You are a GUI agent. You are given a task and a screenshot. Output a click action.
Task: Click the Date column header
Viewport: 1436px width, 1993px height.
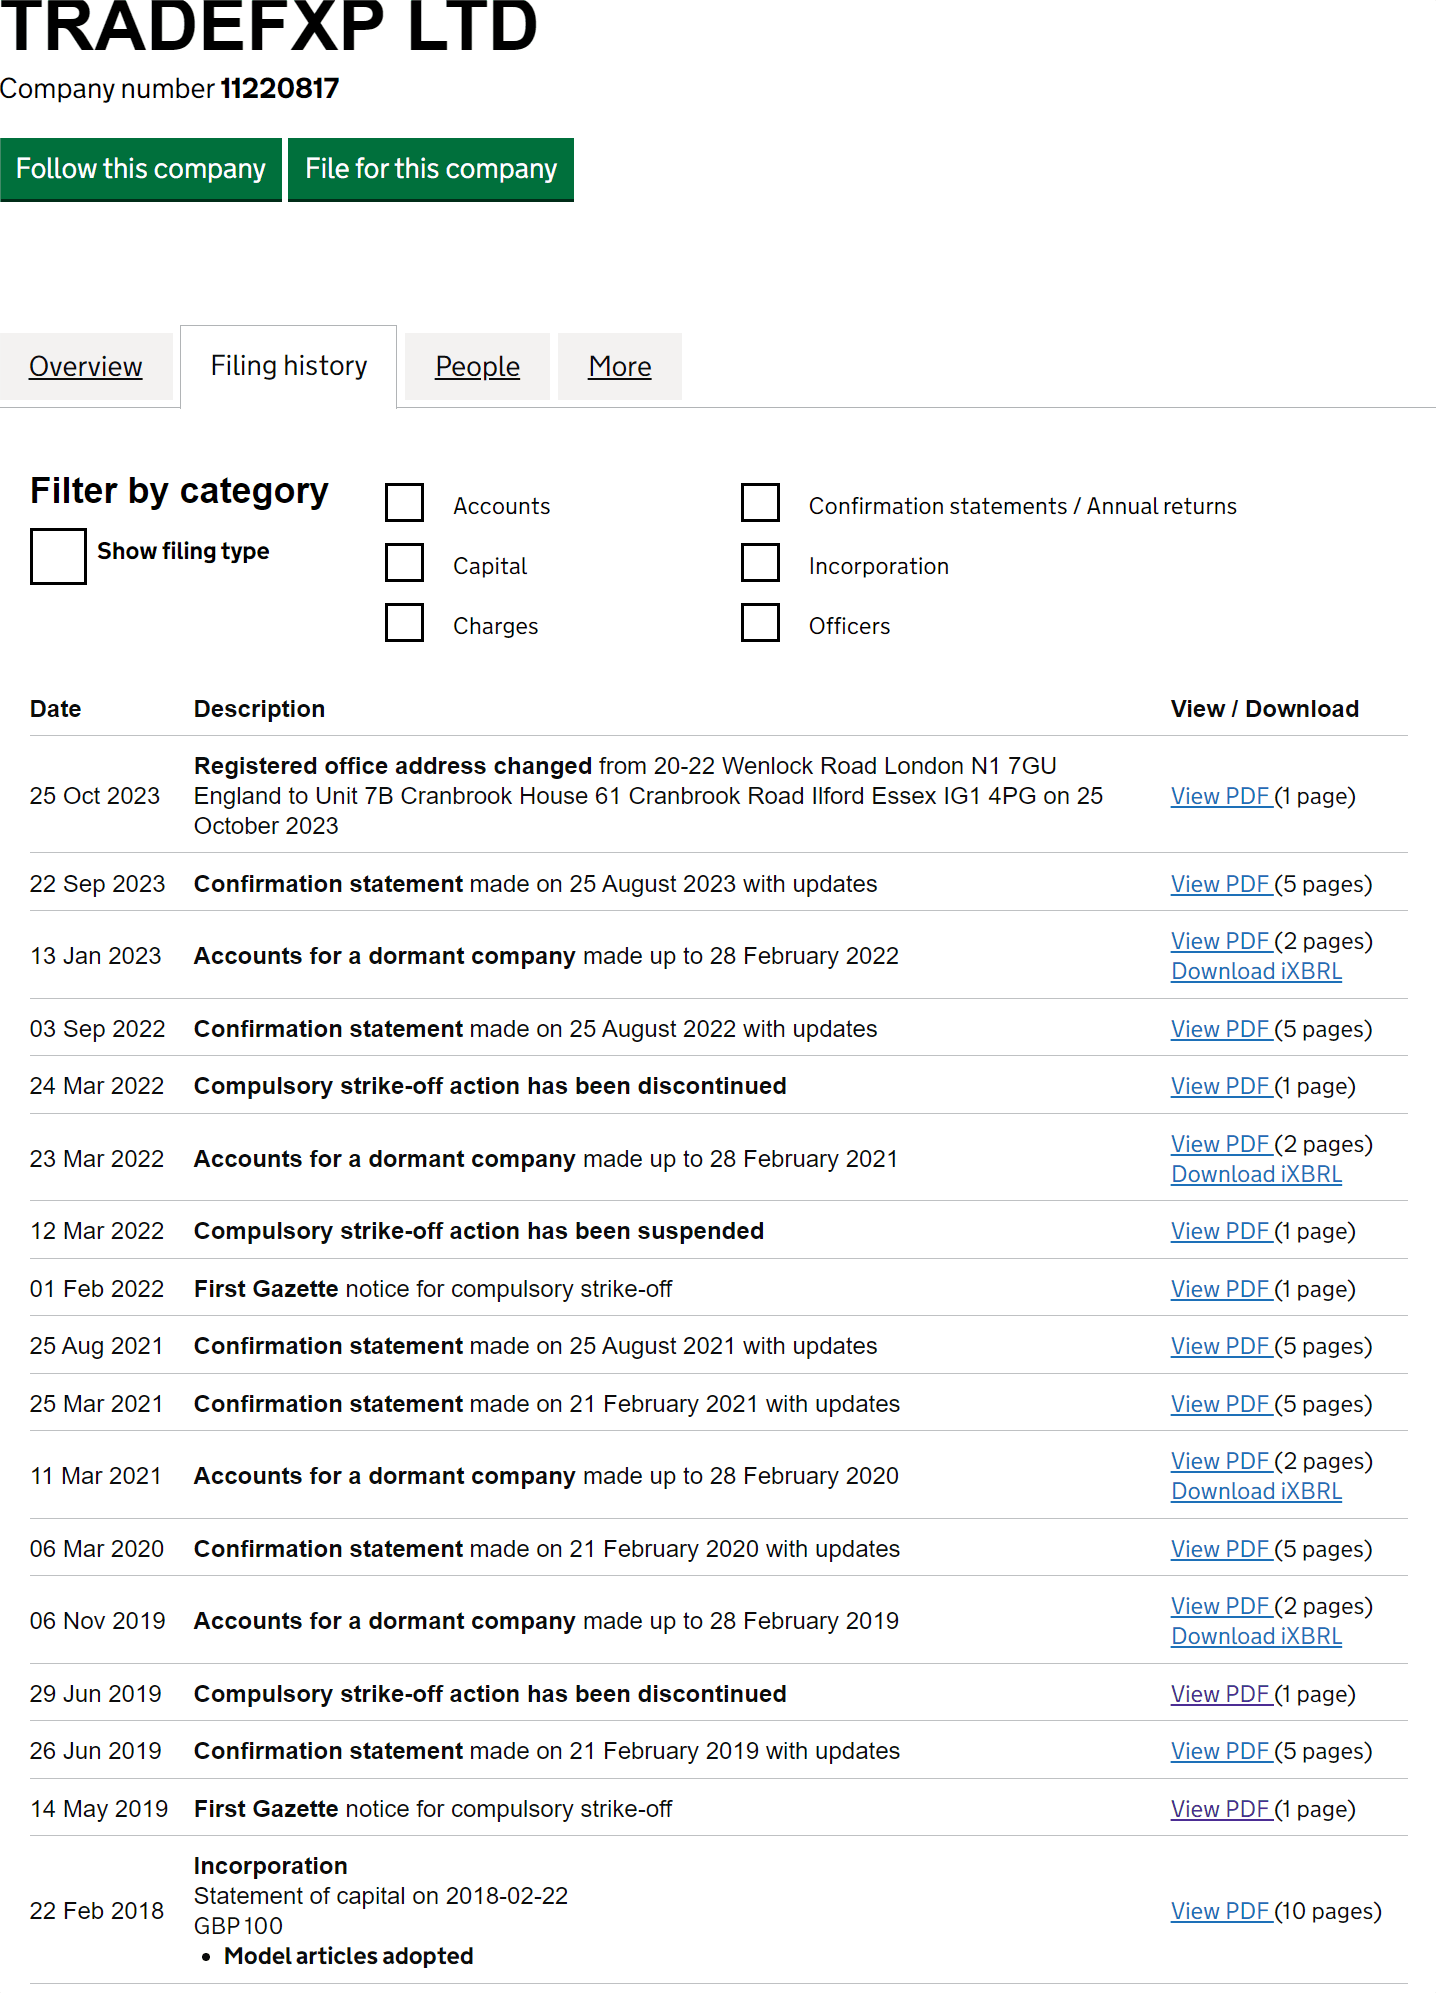point(56,709)
